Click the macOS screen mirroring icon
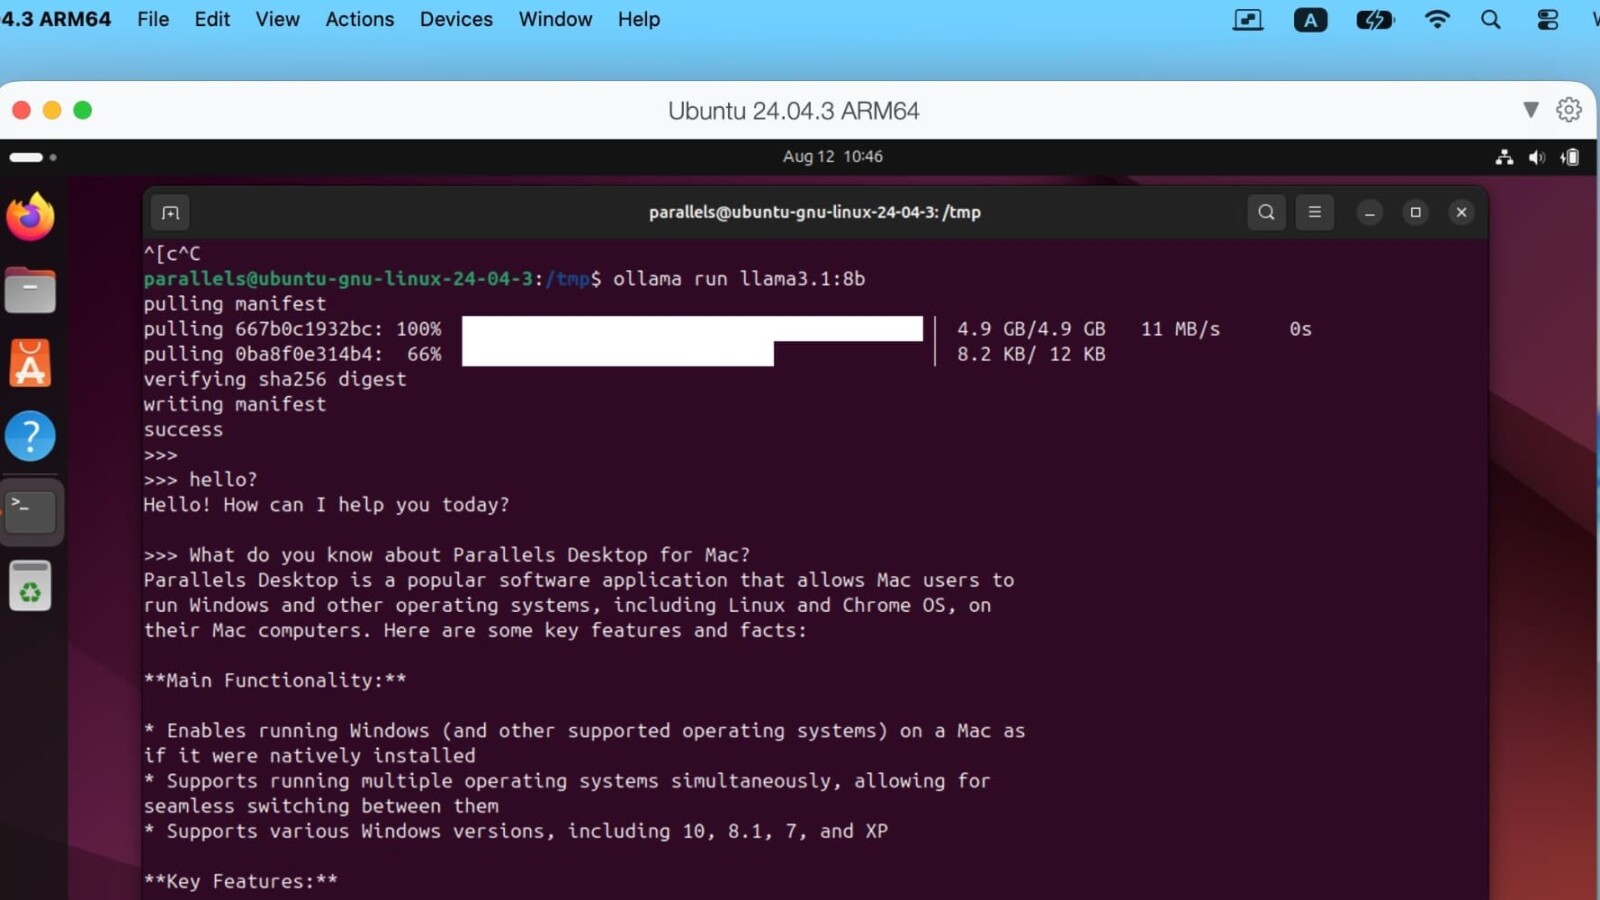This screenshot has width=1600, height=900. (x=1248, y=20)
